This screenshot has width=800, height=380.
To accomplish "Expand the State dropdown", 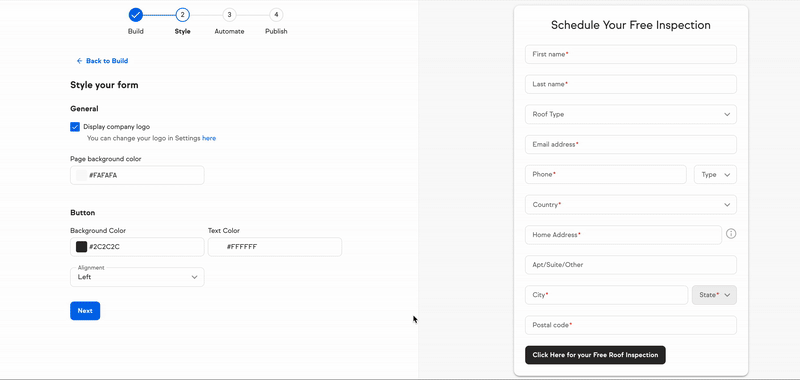I will point(714,295).
